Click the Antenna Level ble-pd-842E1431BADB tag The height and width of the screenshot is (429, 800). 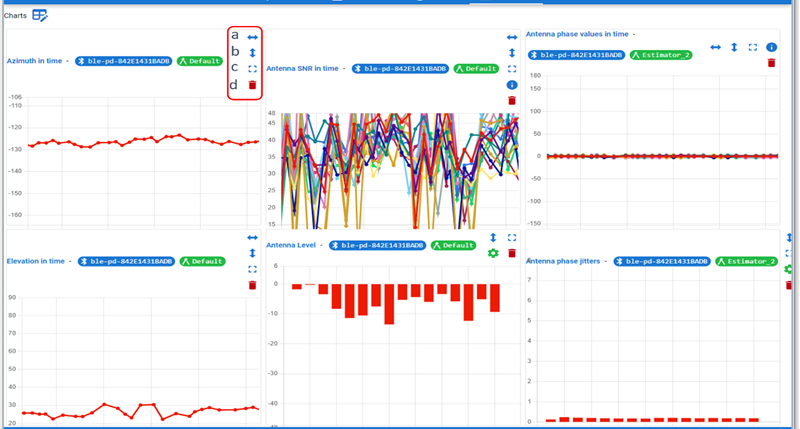pos(378,245)
